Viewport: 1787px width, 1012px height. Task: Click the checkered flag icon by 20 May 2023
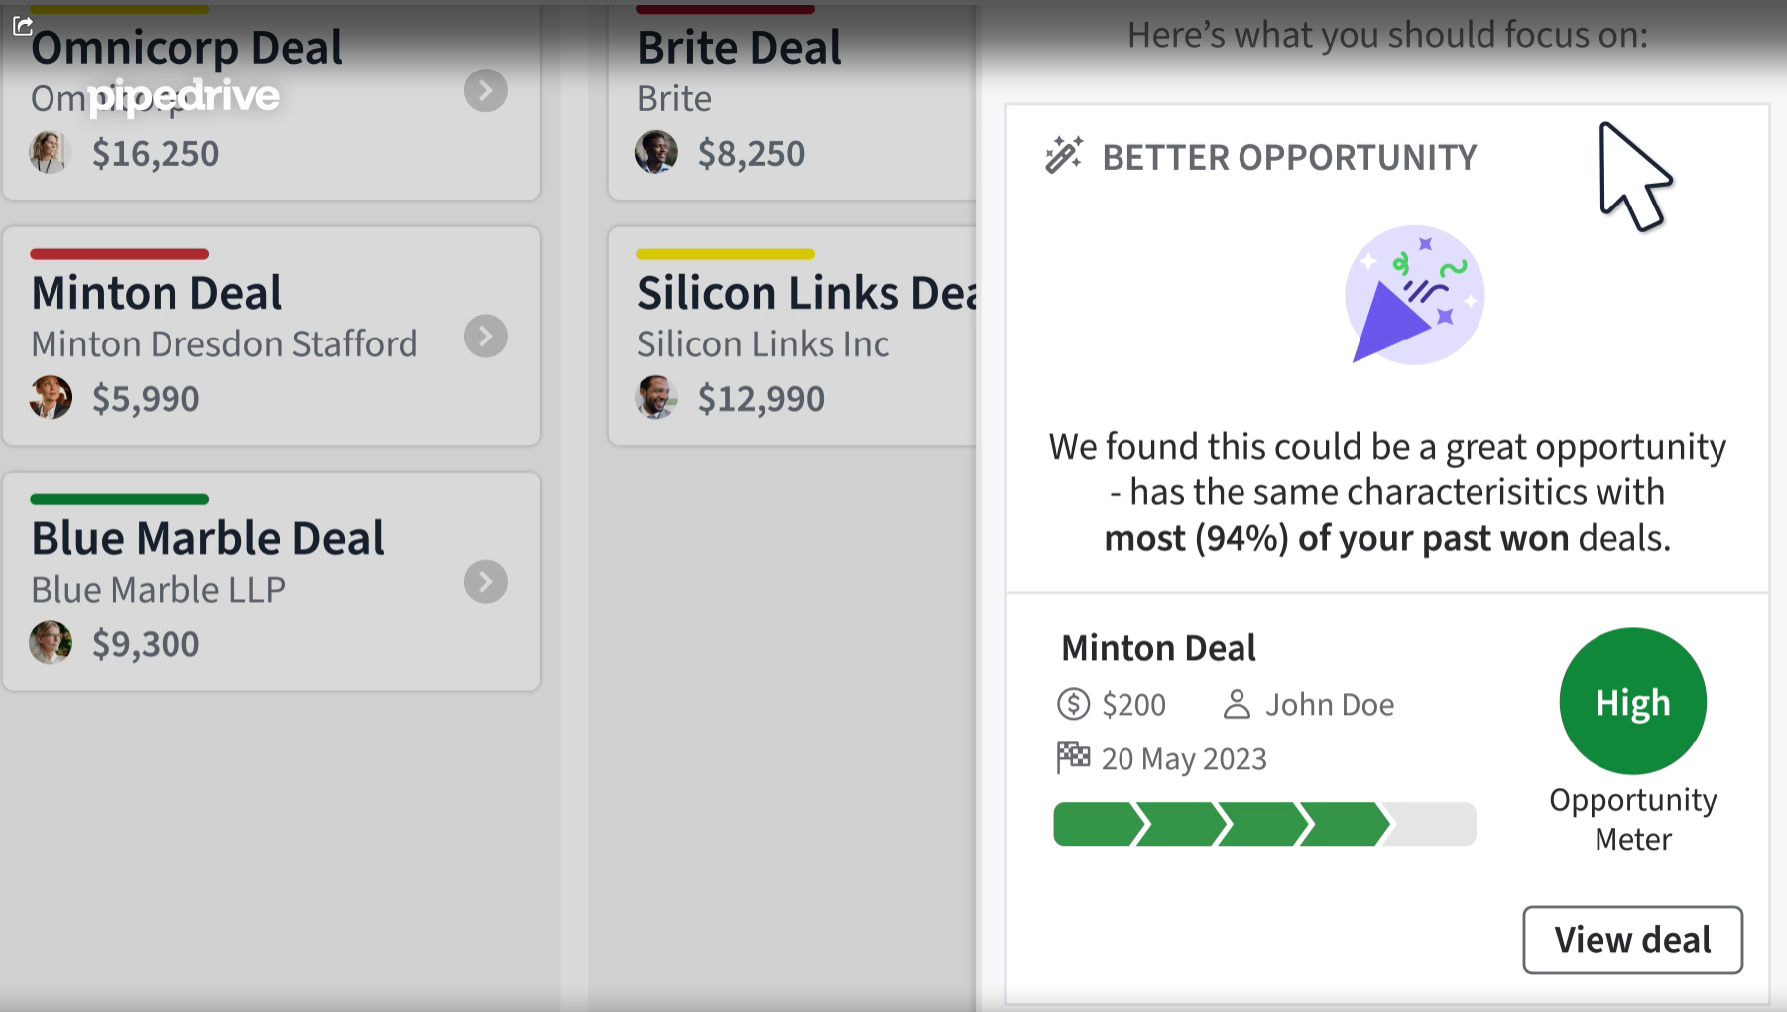pyautogui.click(x=1073, y=757)
